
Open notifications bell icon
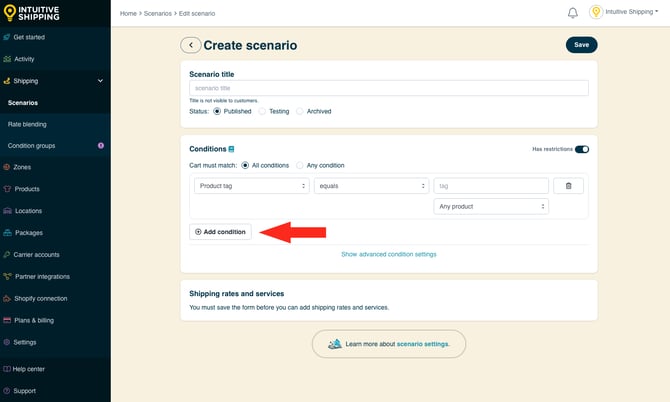[x=573, y=13]
